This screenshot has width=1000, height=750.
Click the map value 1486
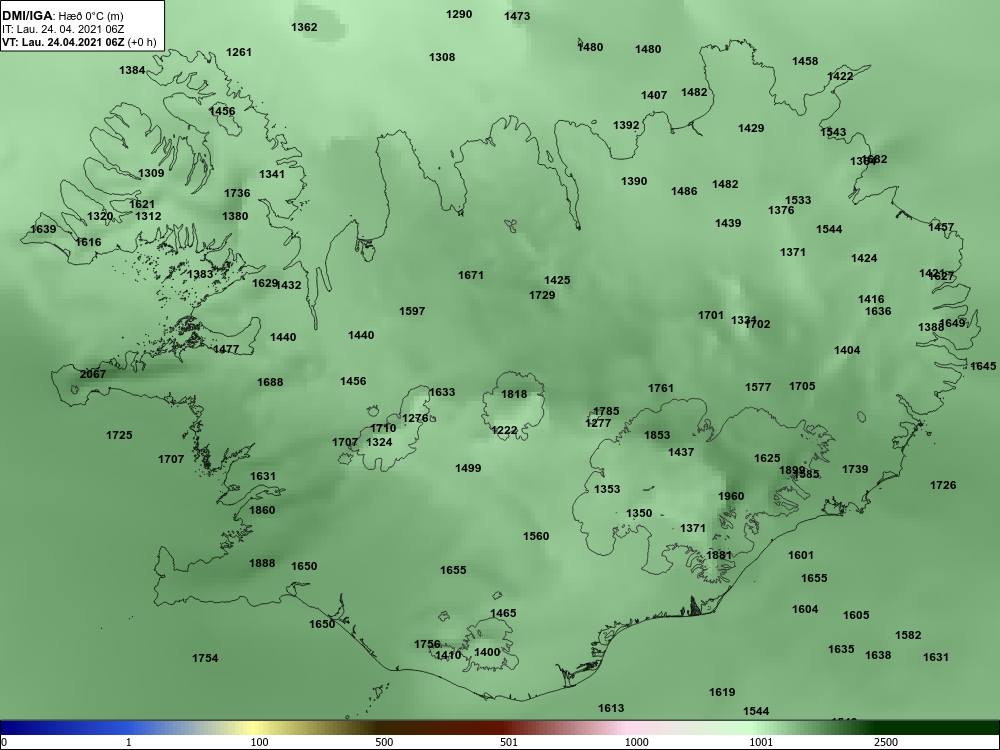(684, 191)
